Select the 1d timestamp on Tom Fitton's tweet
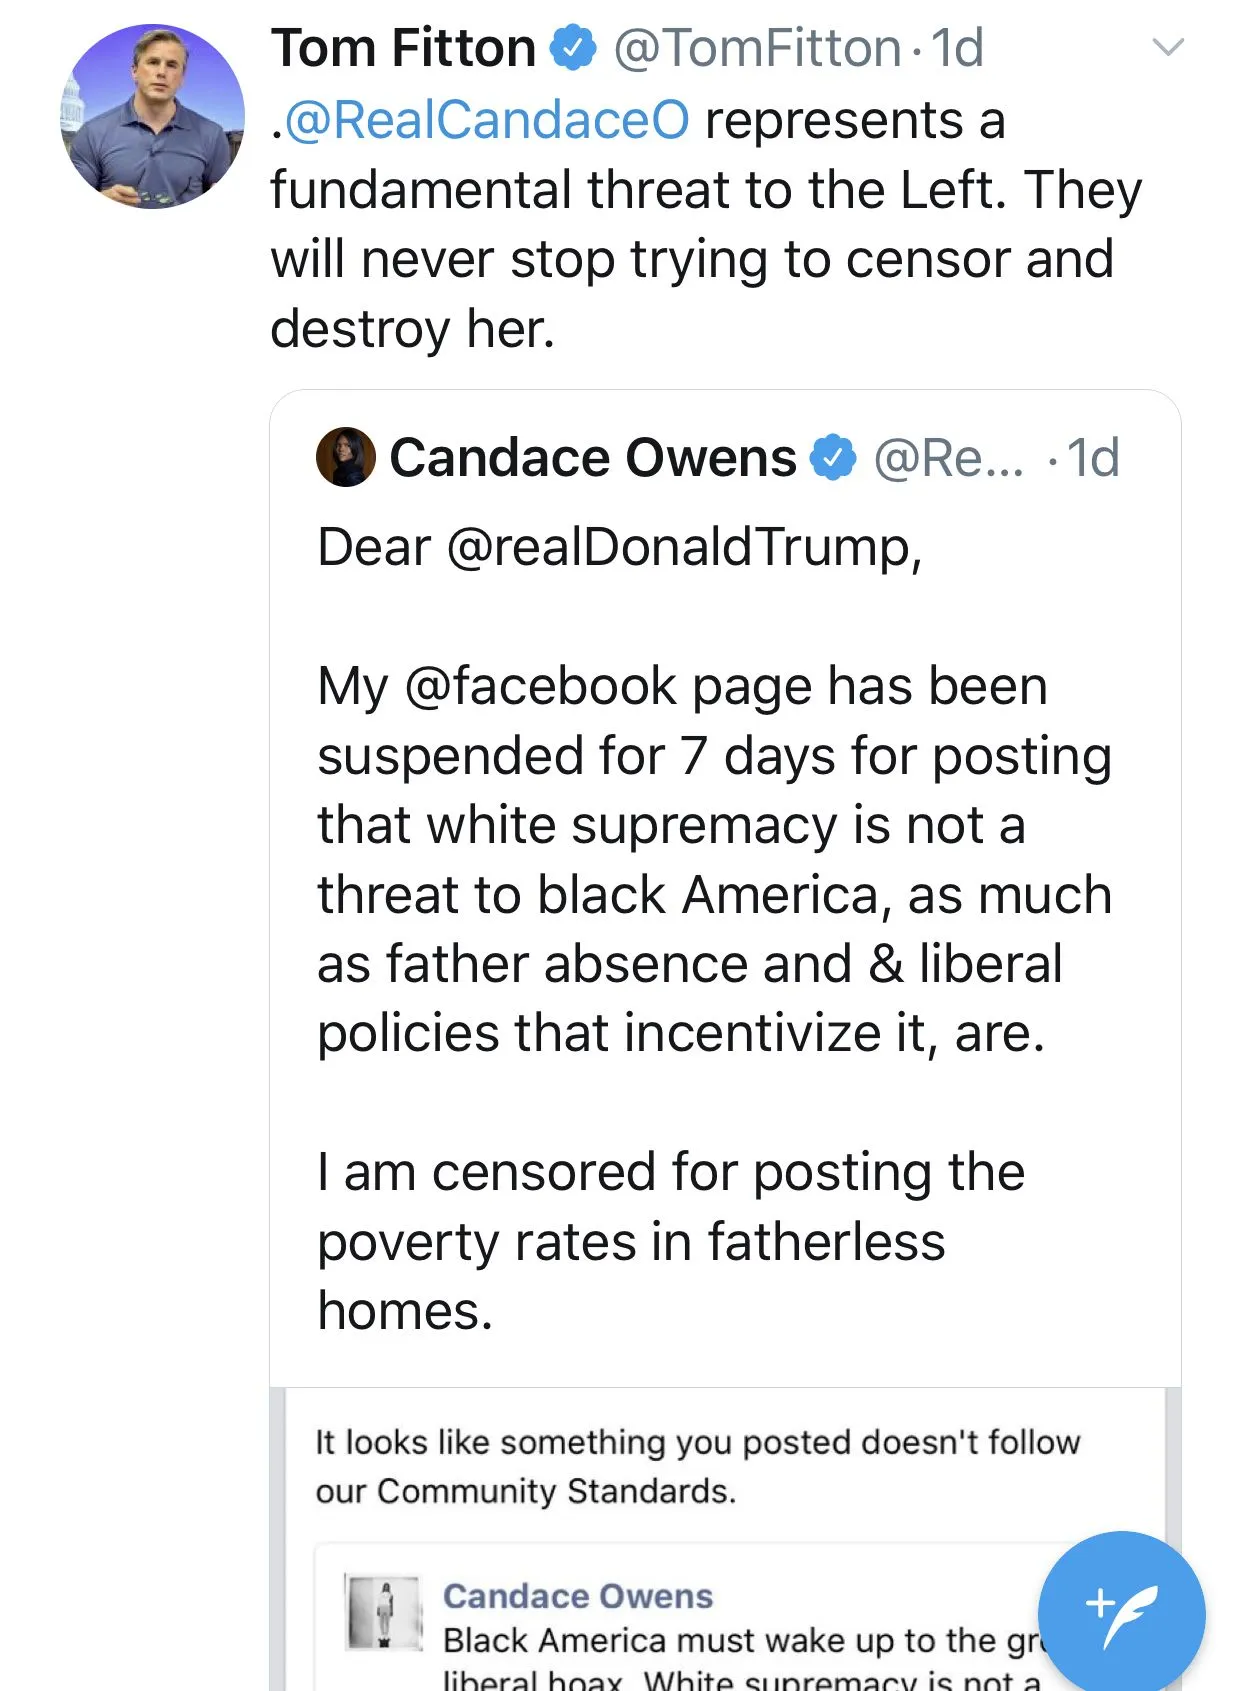 point(957,48)
